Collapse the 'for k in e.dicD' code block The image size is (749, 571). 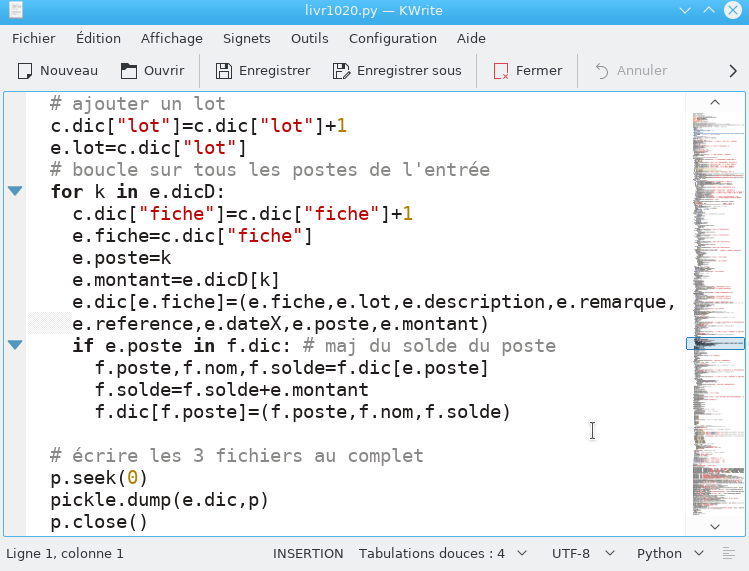(x=15, y=191)
